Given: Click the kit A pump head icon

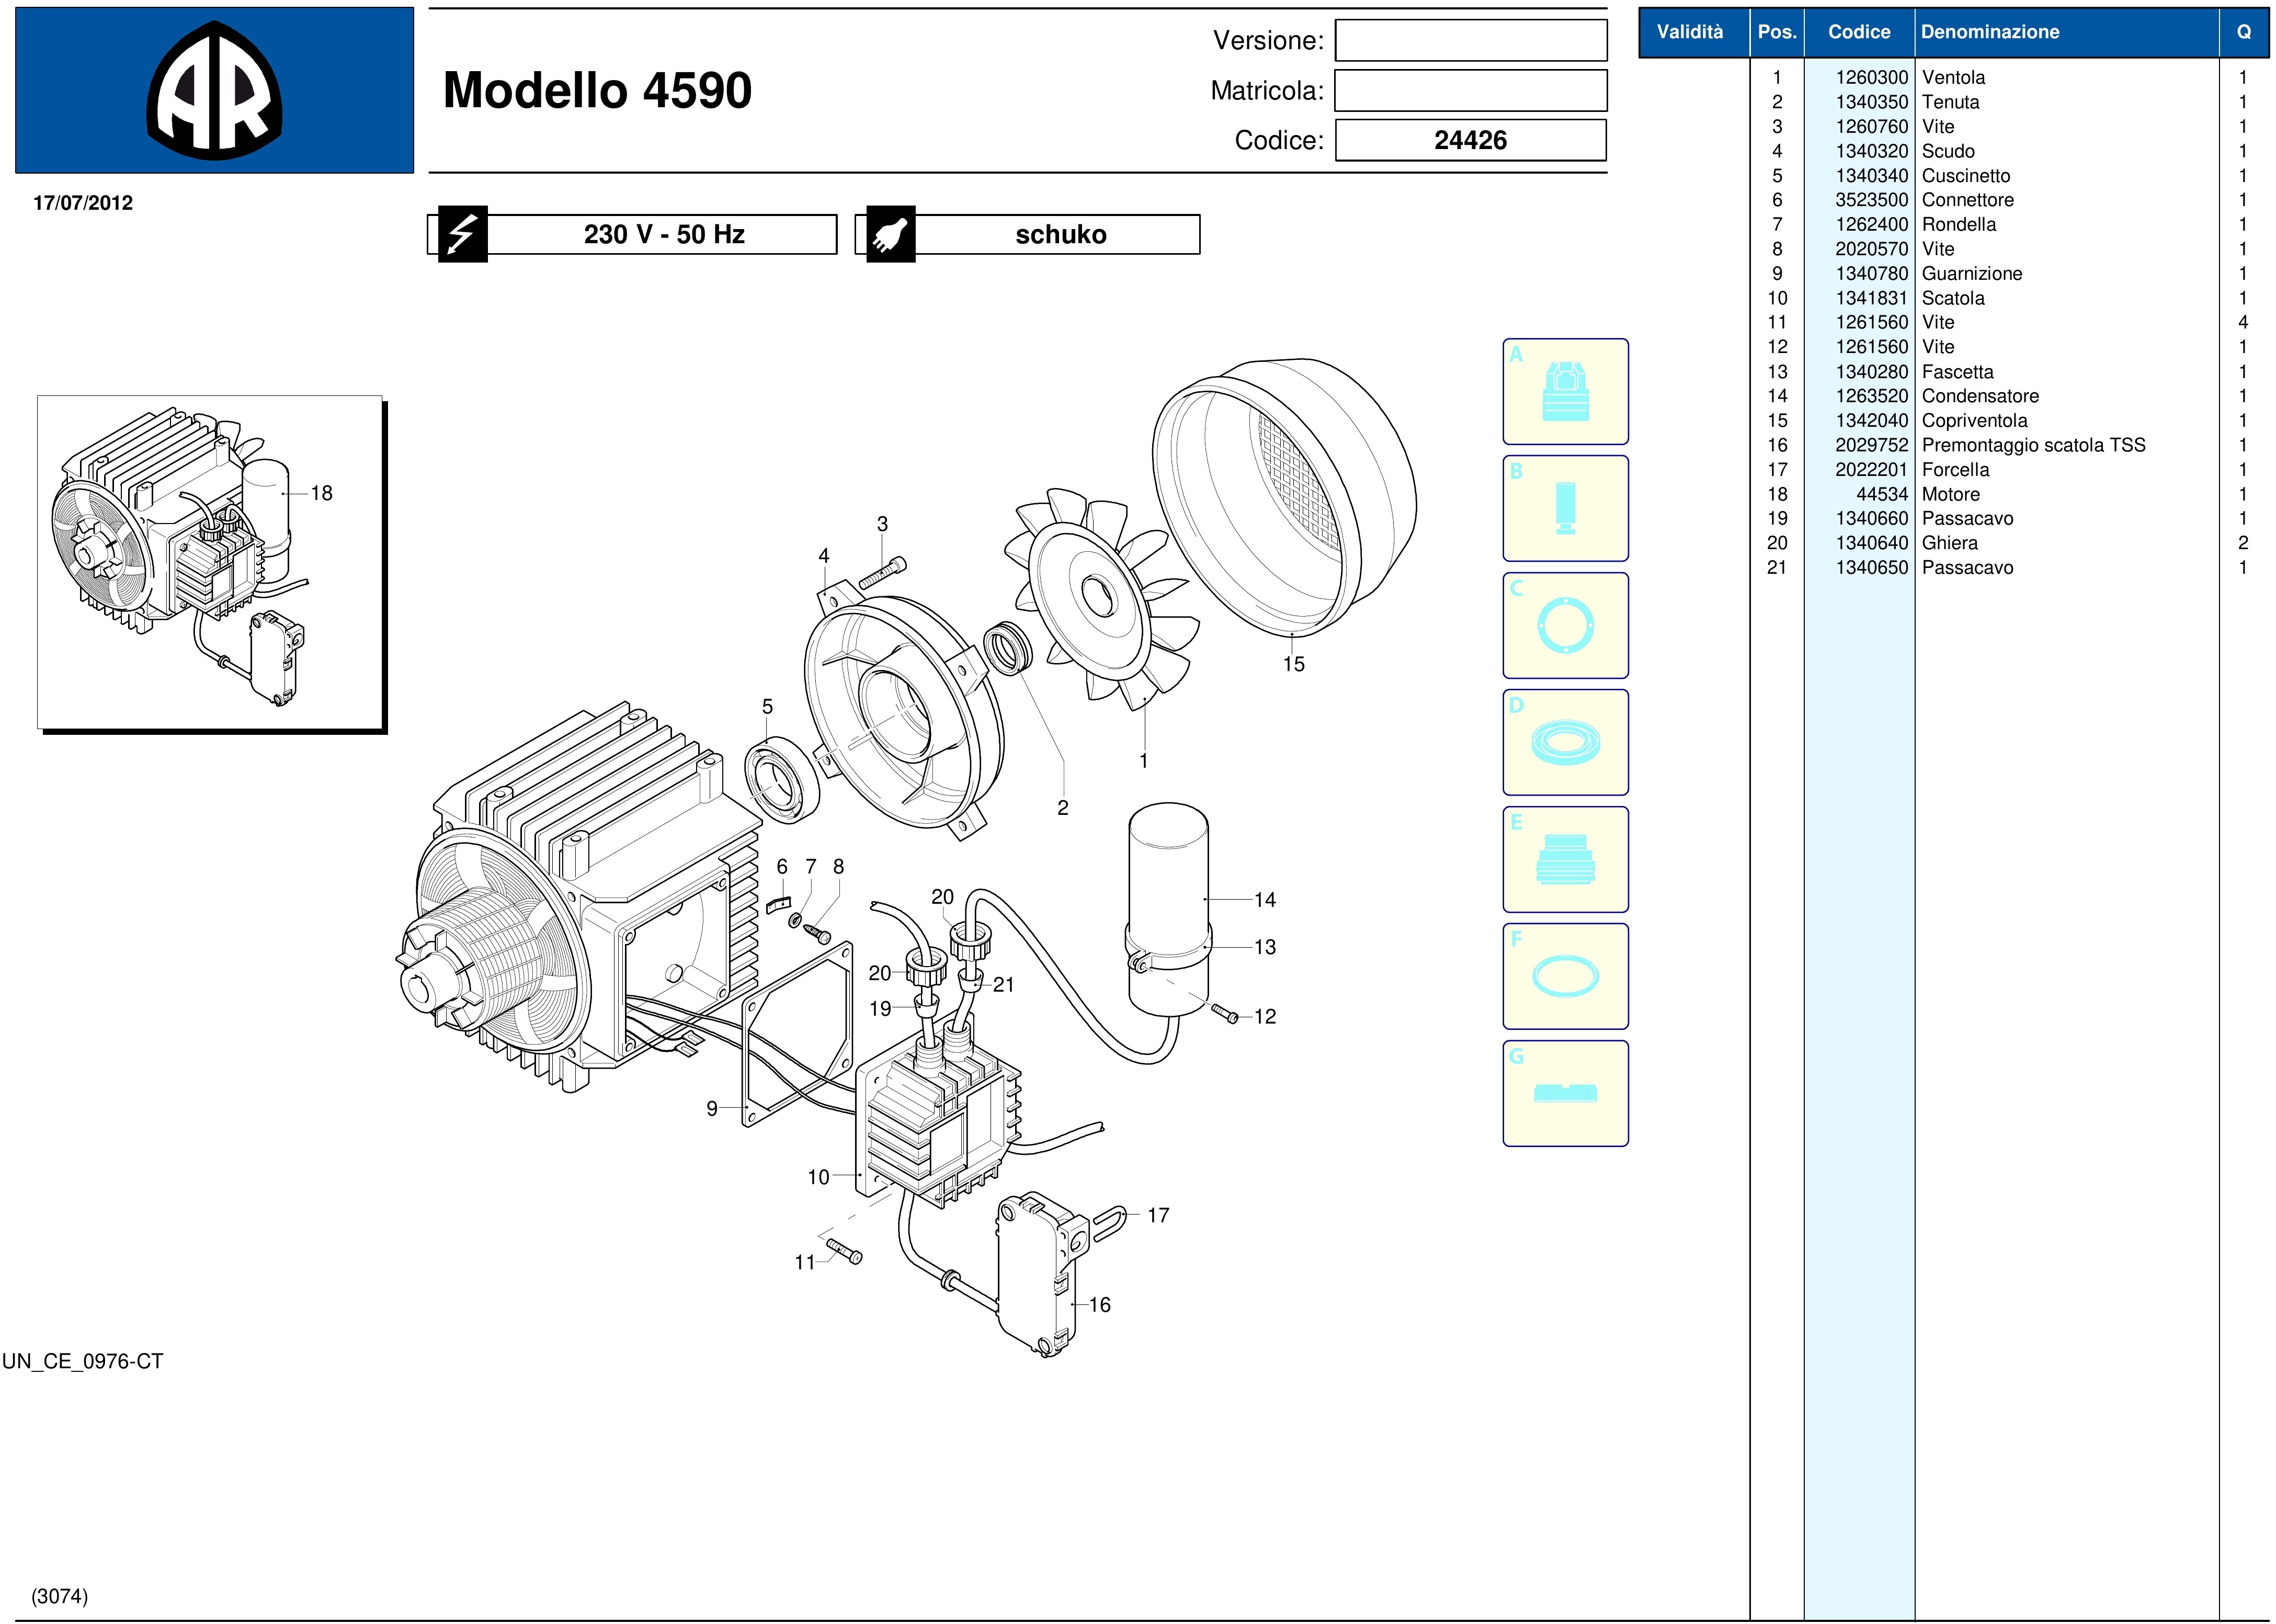Looking at the screenshot, I should click(1565, 392).
